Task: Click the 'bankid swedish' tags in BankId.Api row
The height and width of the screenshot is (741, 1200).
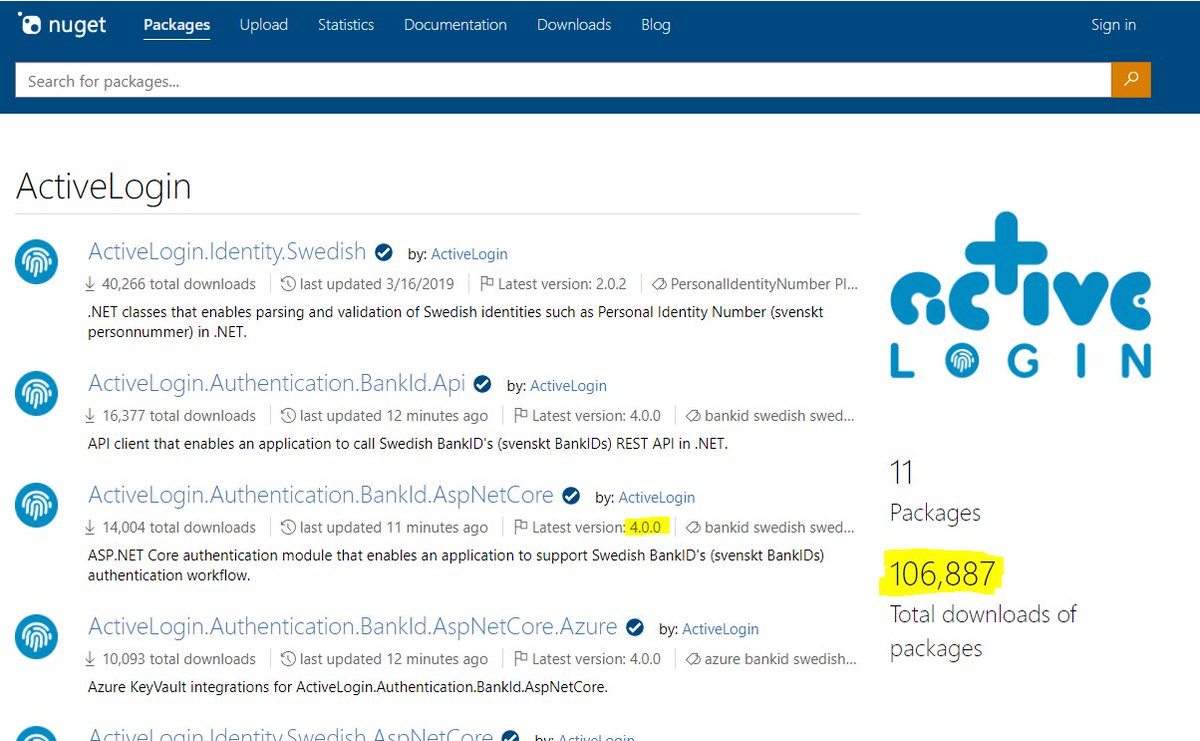Action: click(x=779, y=416)
